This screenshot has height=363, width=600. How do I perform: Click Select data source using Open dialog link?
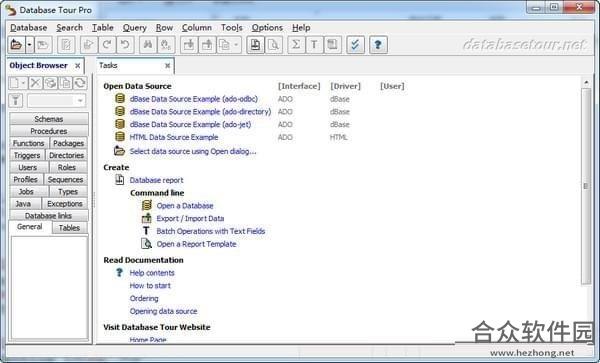193,151
